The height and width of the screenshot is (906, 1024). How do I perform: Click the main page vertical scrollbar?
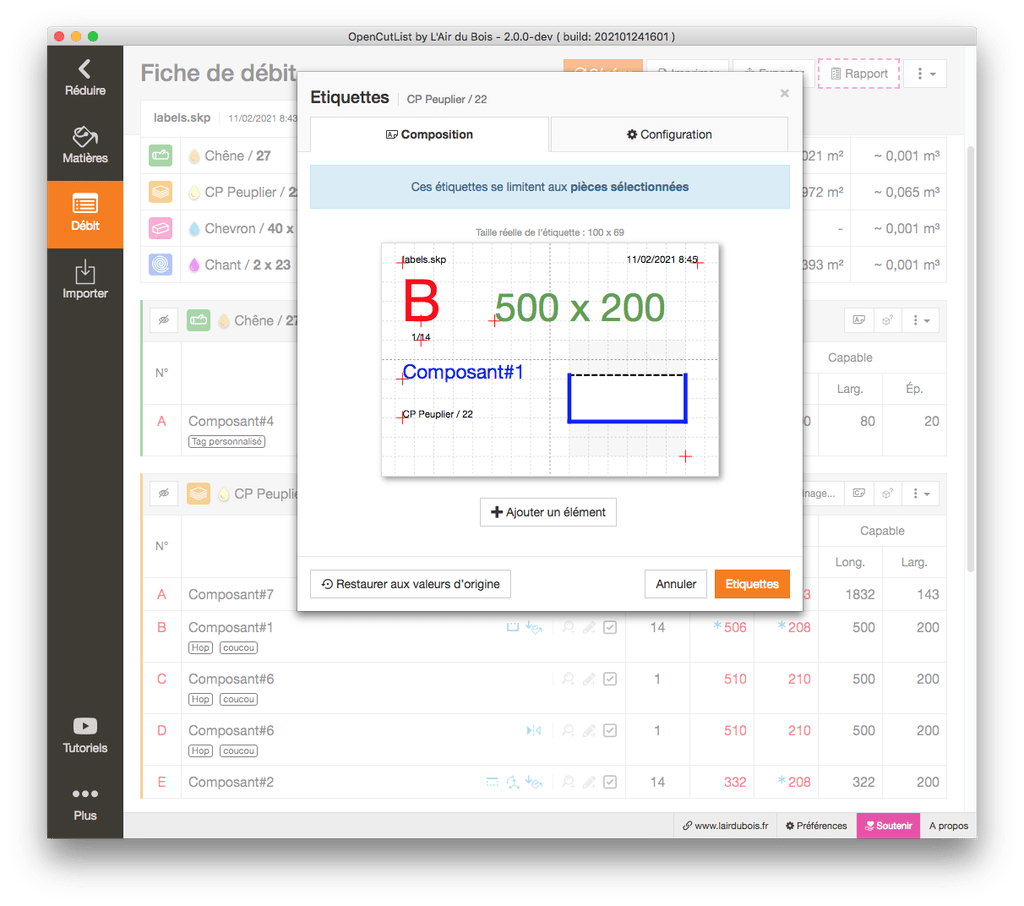click(971, 359)
